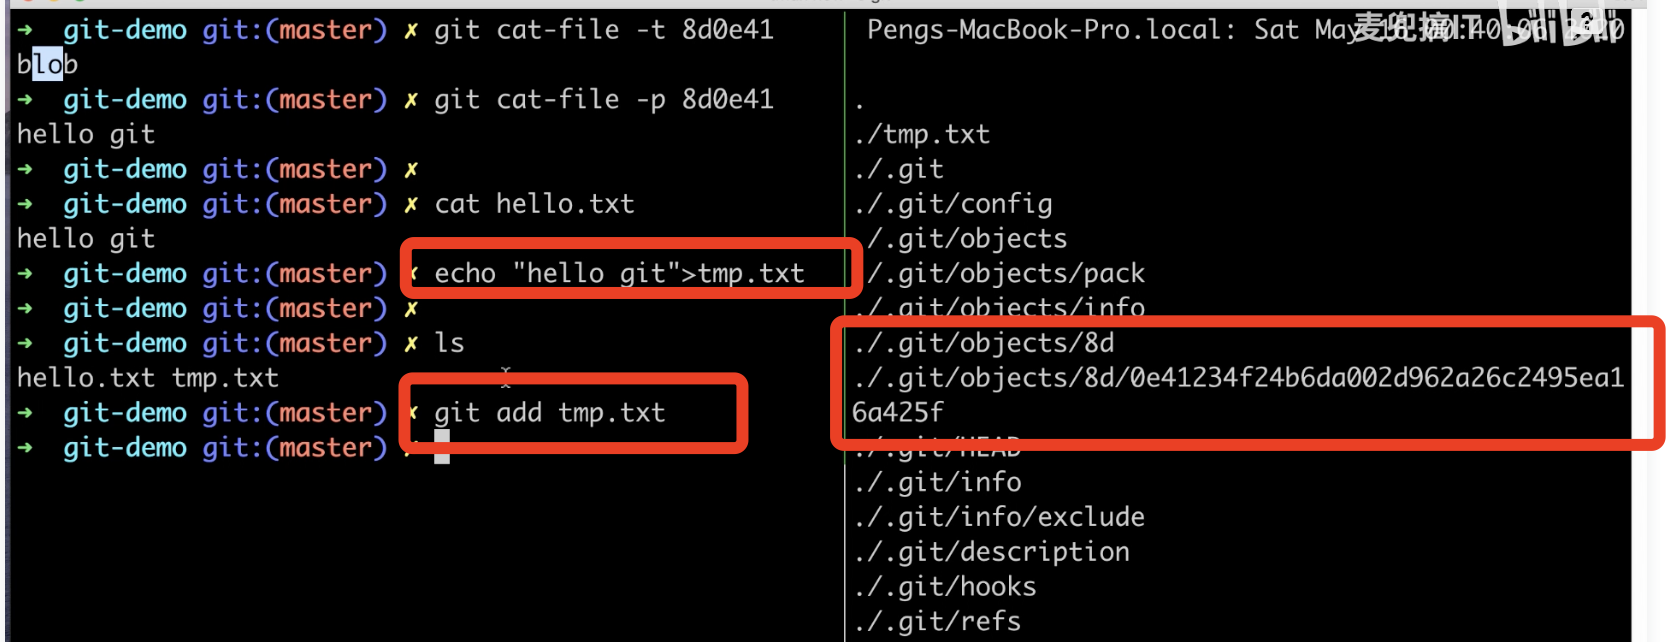Image resolution: width=1674 pixels, height=642 pixels.
Task: Click the 'git add tmp.txt' command text
Action: pos(549,412)
